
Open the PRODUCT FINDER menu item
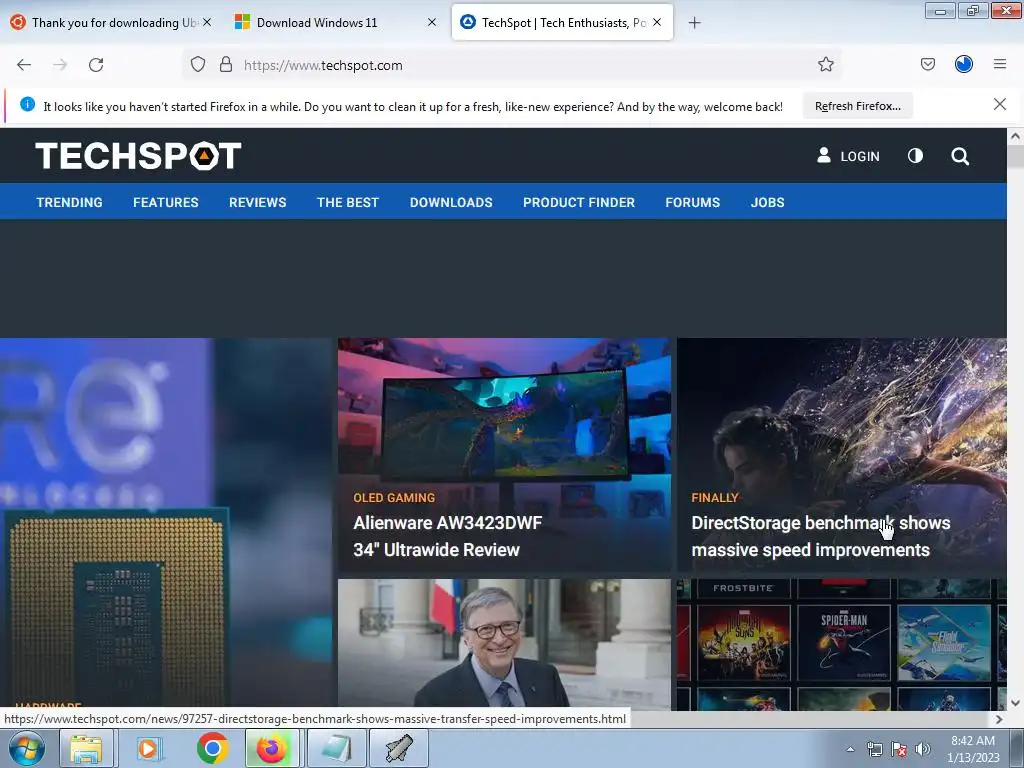tap(579, 202)
